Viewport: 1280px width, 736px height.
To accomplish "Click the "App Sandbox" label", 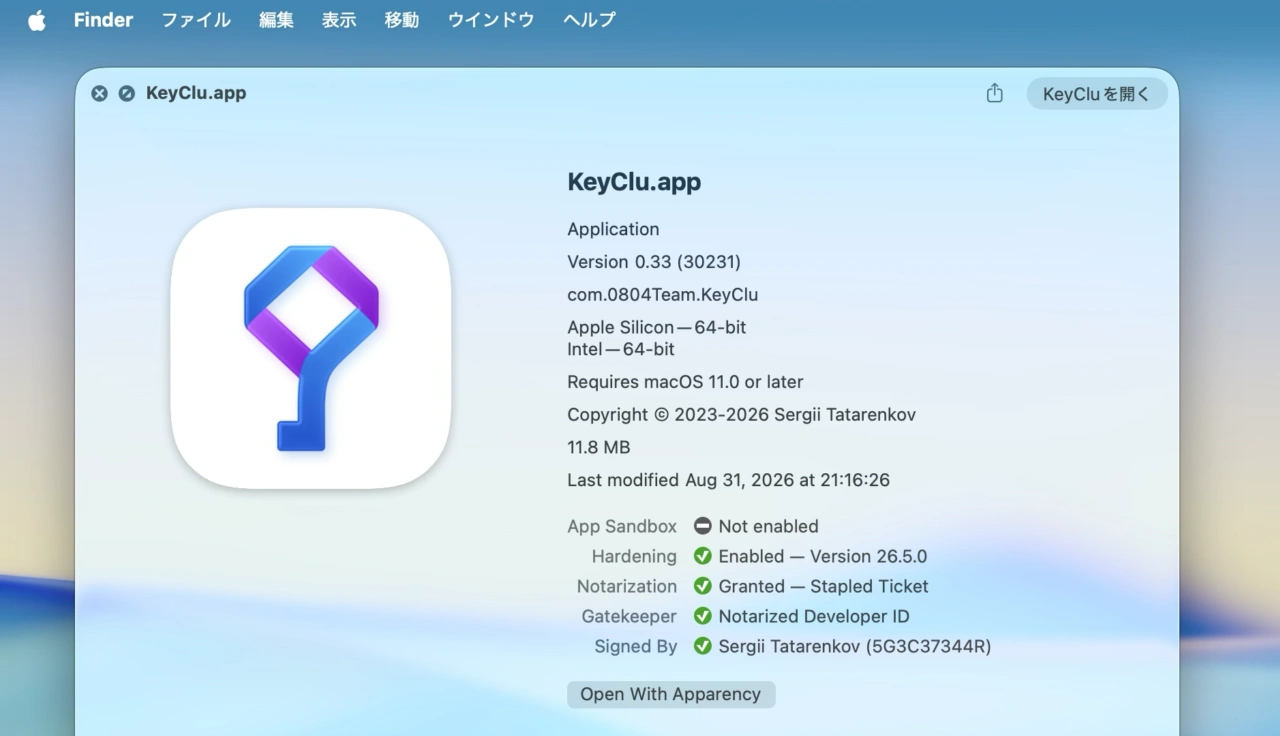I will (x=622, y=526).
